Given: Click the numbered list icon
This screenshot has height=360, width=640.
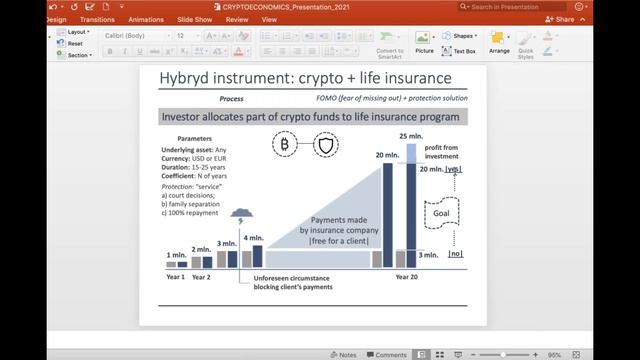Looking at the screenshot, I should pyautogui.click(x=287, y=36).
